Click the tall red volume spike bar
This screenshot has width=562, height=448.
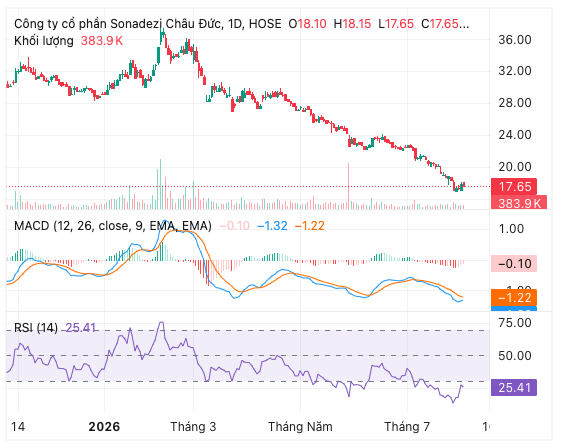348,186
